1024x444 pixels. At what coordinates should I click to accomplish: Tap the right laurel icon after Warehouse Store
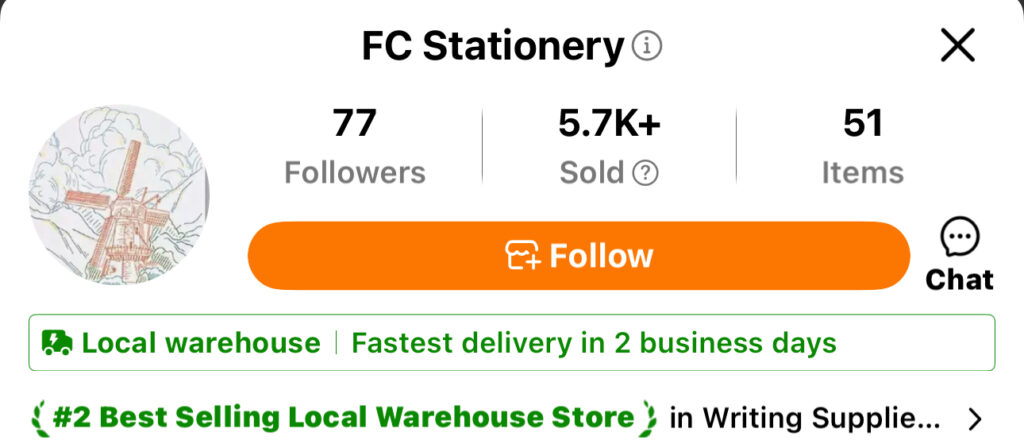(649, 418)
